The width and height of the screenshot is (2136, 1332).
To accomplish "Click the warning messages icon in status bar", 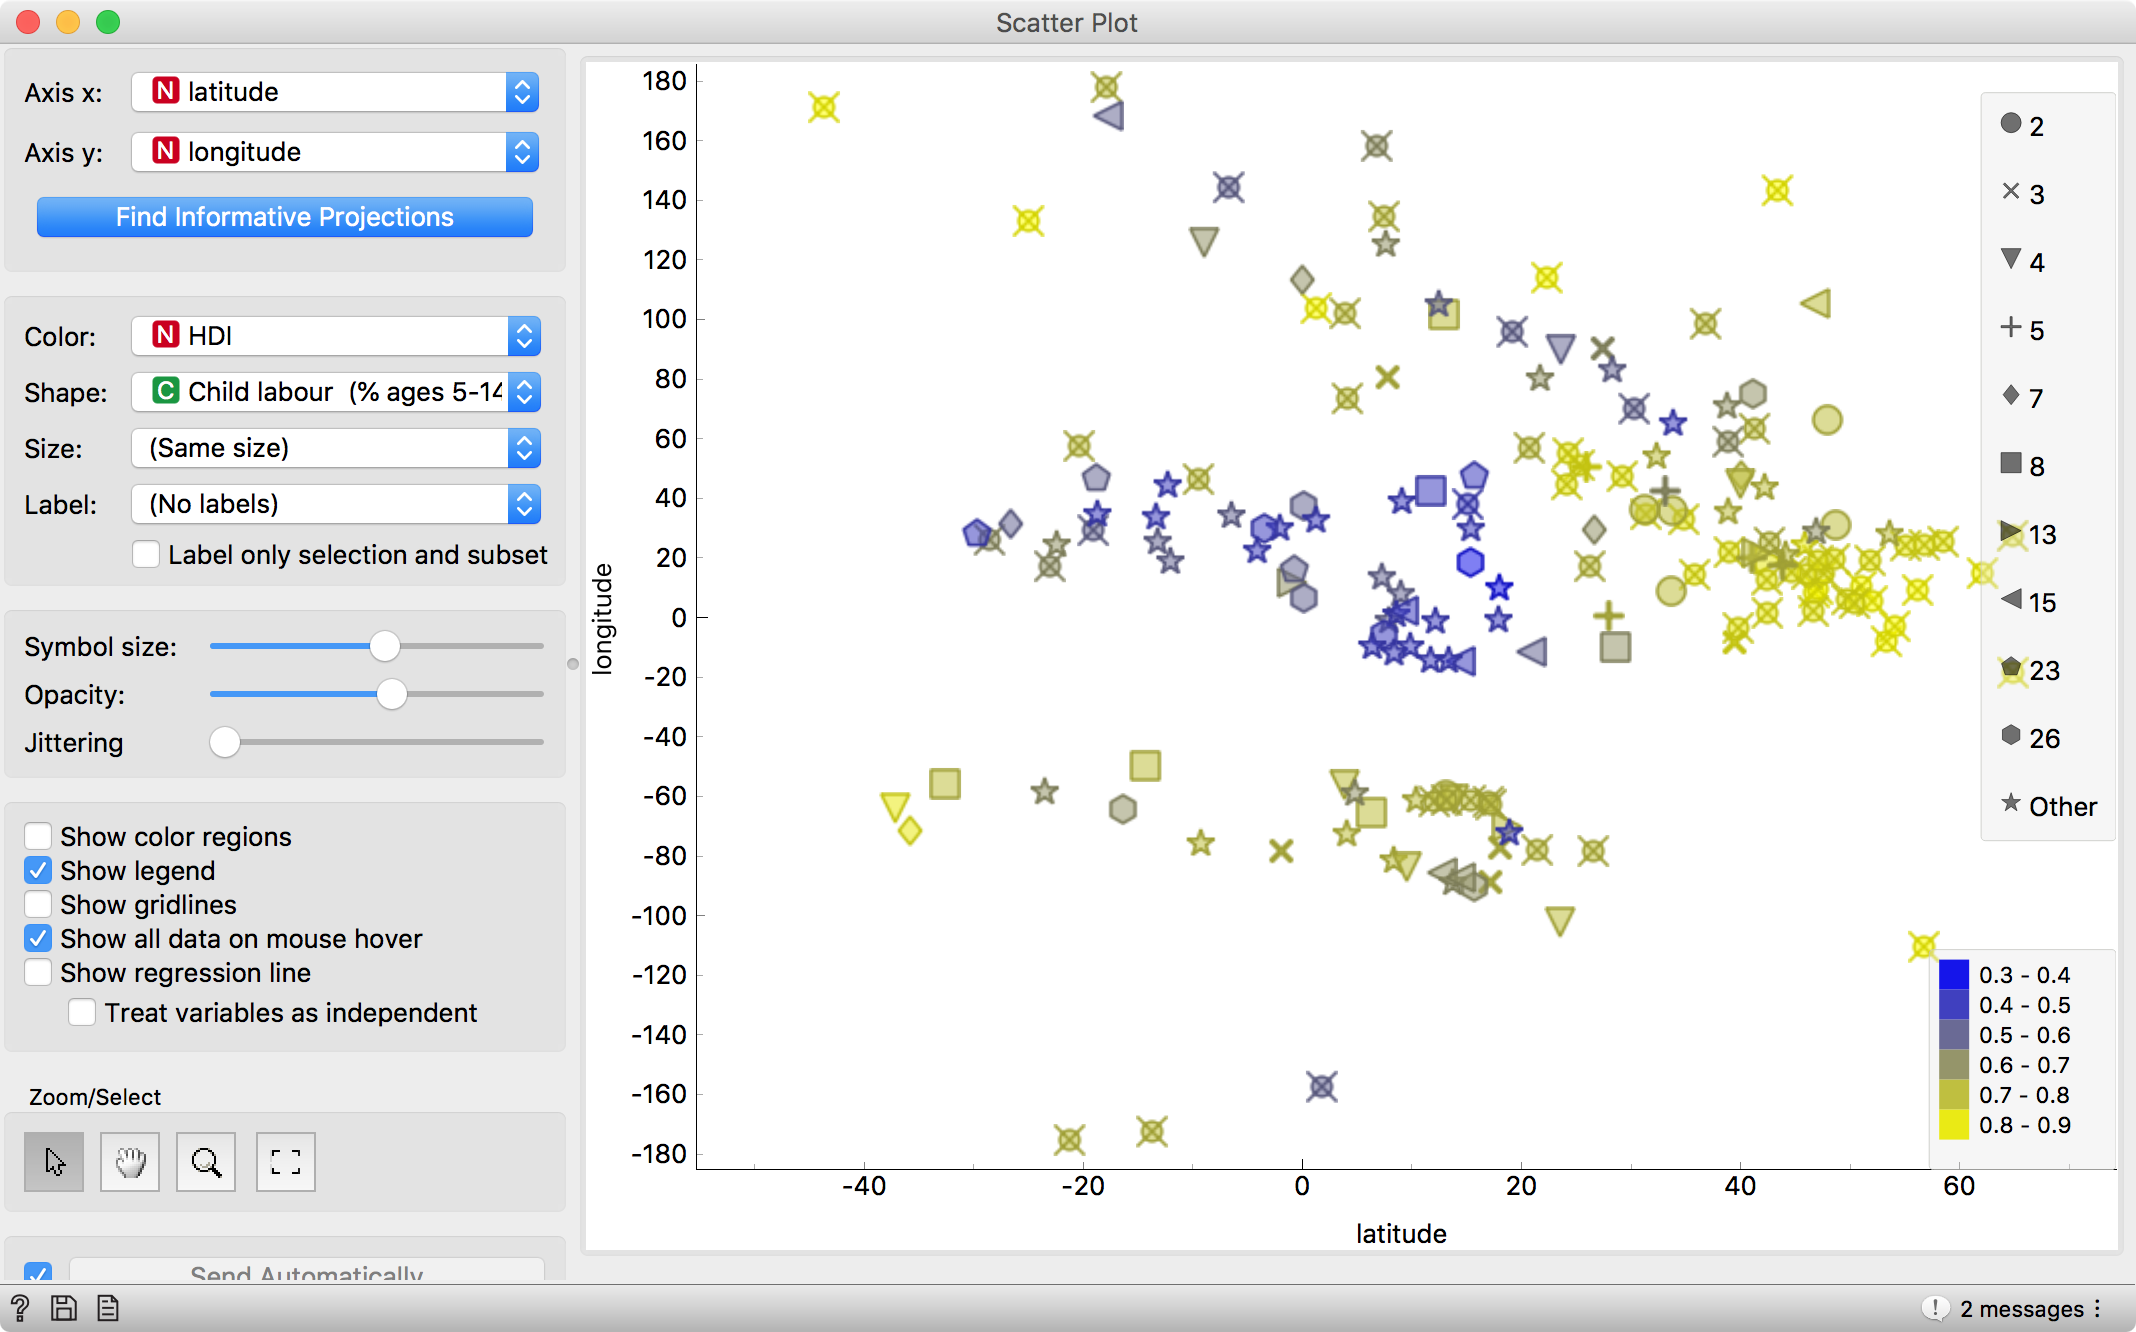I will 1937,1308.
